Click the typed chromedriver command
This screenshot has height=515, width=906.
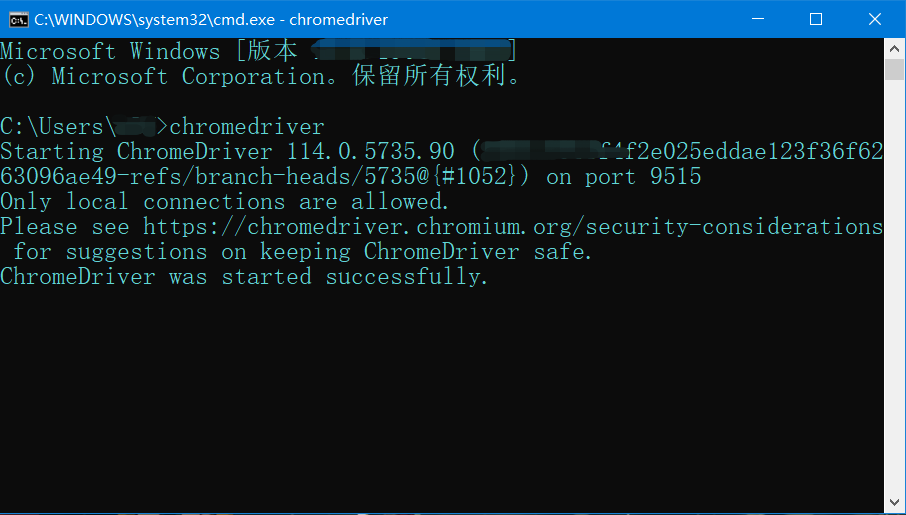click(x=247, y=127)
